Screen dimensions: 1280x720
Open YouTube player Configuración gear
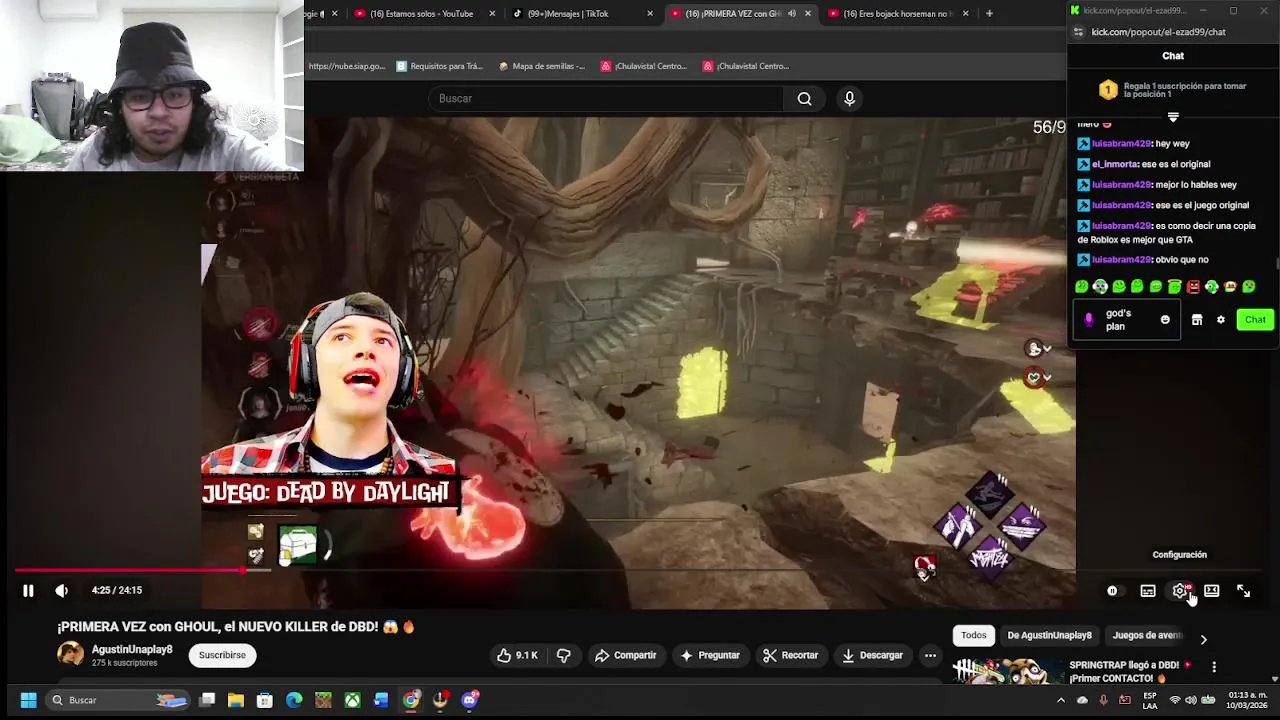point(1180,591)
